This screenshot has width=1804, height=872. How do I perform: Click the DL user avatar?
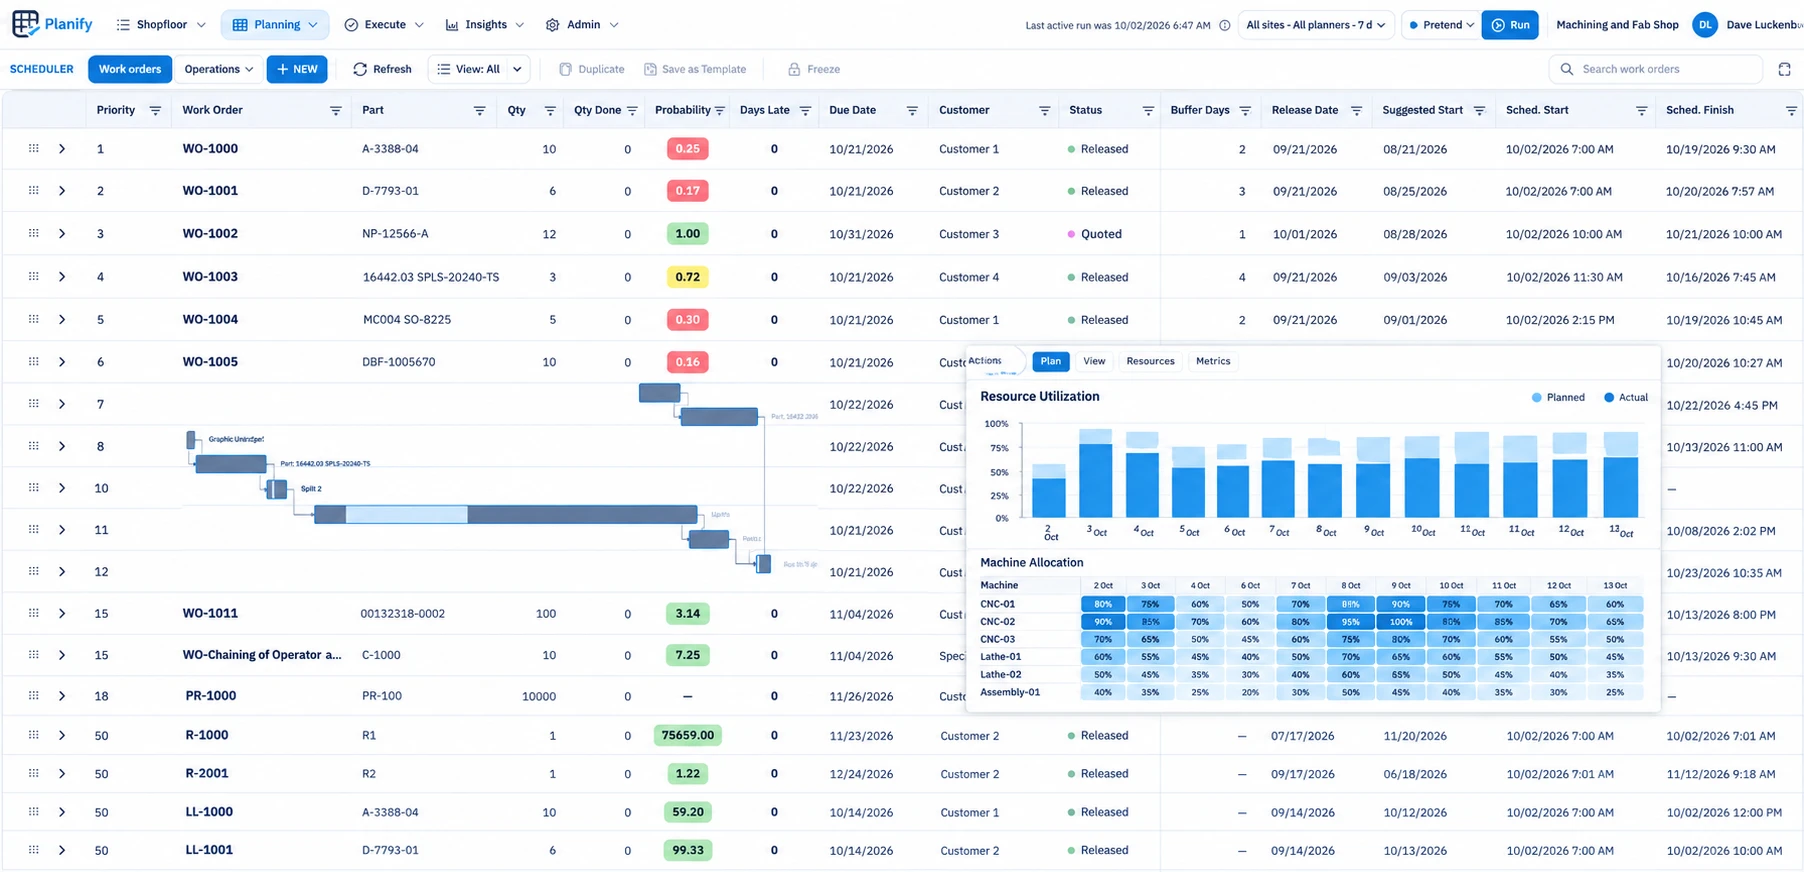1704,25
